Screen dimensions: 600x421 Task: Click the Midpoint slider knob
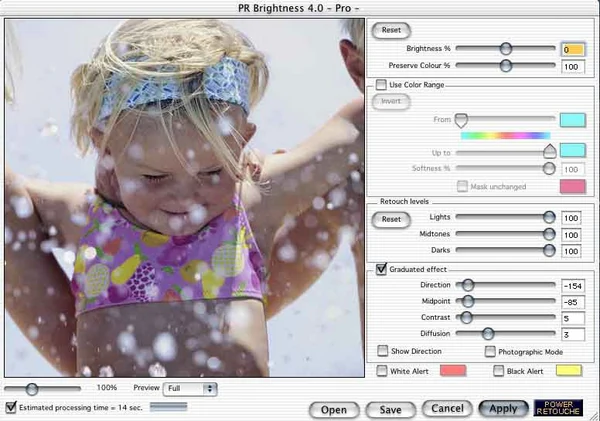(468, 302)
